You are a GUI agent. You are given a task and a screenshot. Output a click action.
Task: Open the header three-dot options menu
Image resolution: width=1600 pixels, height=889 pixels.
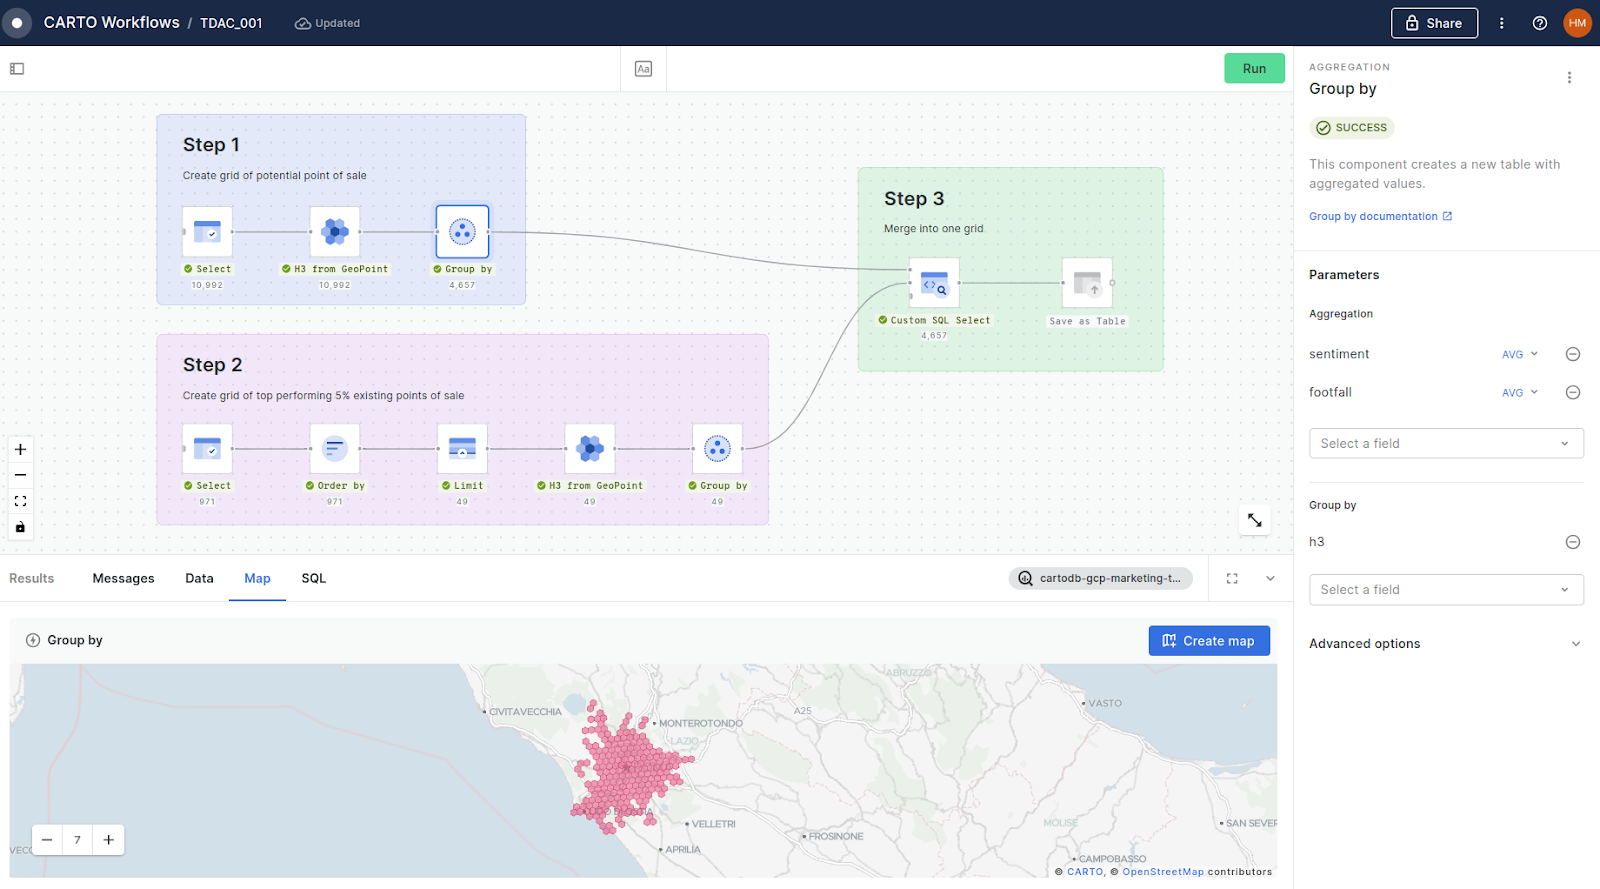click(1501, 23)
